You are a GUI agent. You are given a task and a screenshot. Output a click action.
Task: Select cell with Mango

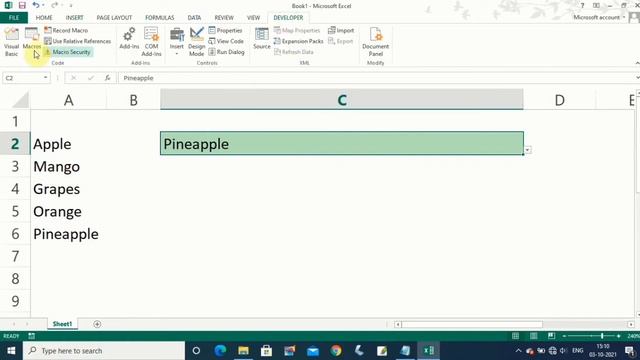(x=68, y=166)
